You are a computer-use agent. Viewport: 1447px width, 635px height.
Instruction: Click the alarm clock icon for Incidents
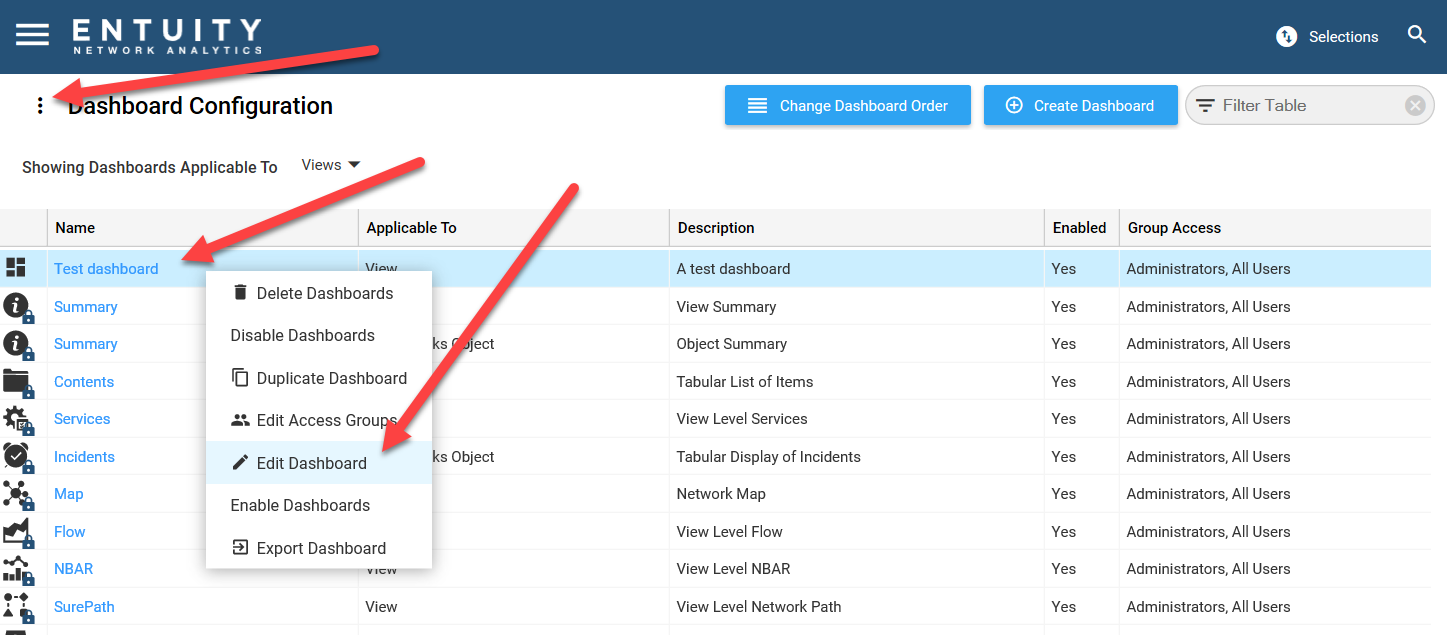[x=18, y=457]
